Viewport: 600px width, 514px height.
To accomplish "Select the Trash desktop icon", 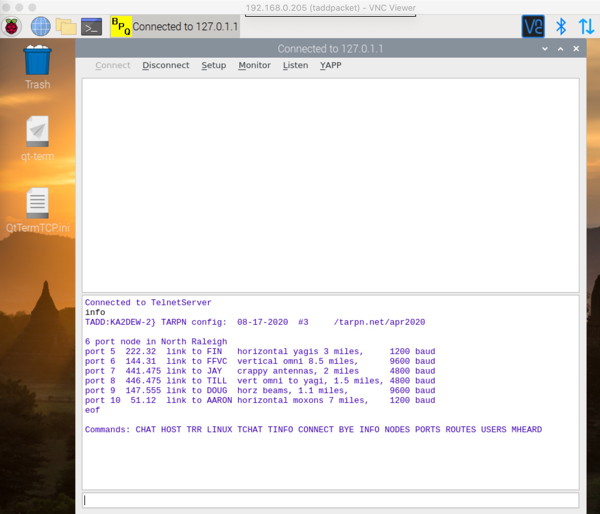I will (x=38, y=67).
